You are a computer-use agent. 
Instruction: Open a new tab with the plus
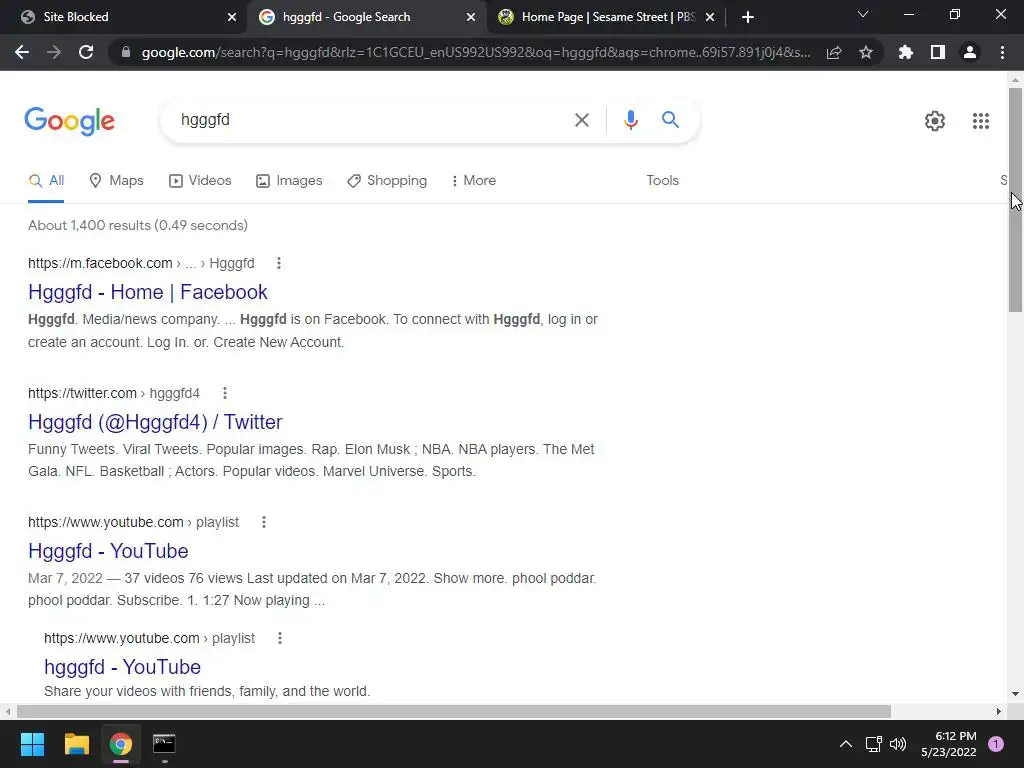click(748, 17)
